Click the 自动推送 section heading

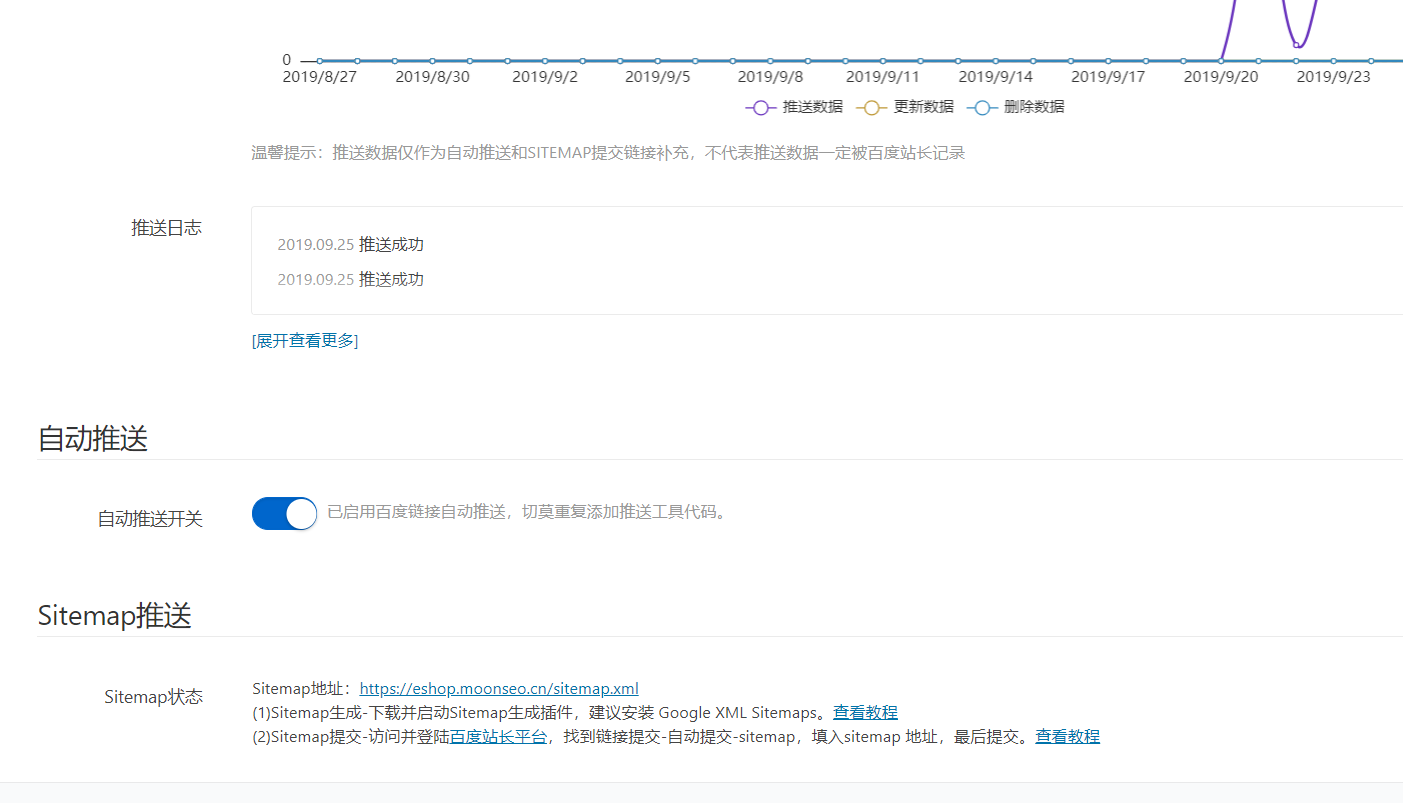click(93, 438)
